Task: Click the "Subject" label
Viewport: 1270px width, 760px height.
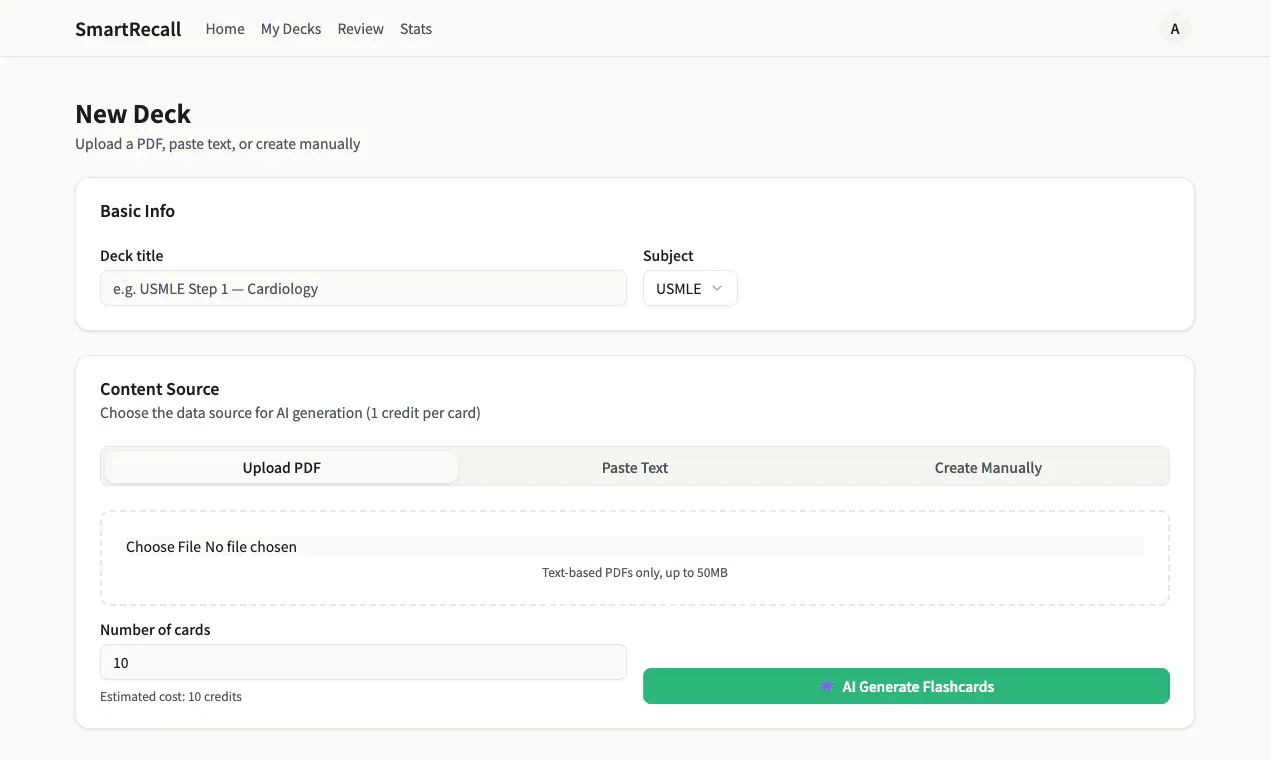Action: click(668, 255)
